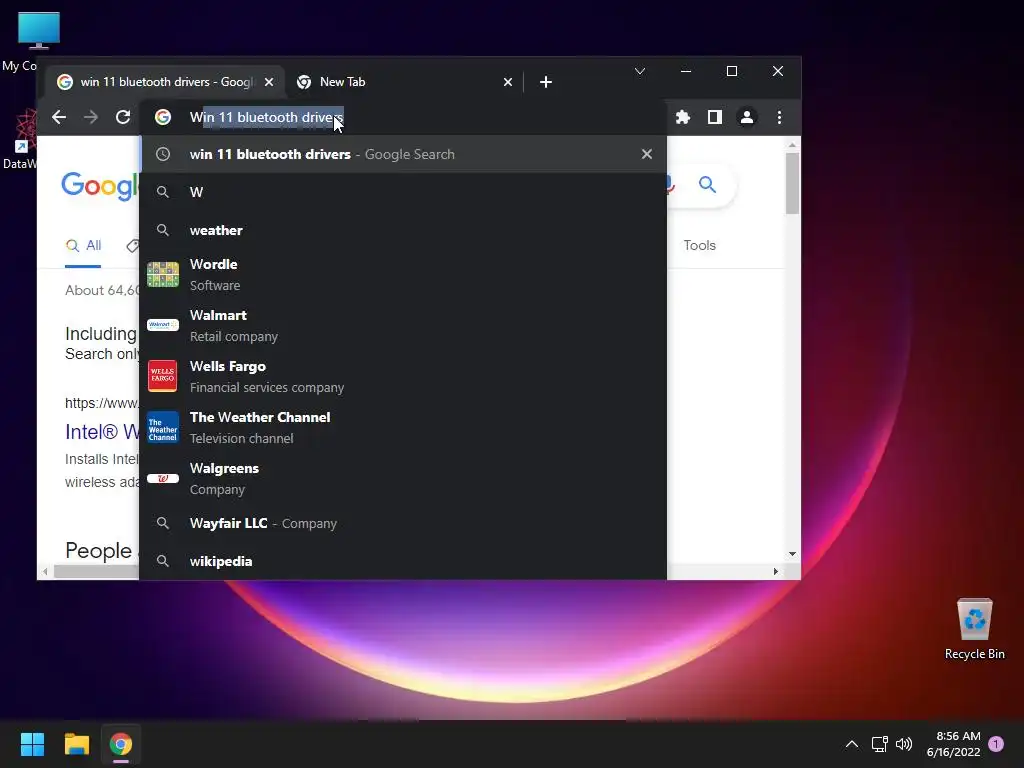This screenshot has height=768, width=1024.
Task: Select the Wordle Software suggestion
Action: [x=404, y=274]
